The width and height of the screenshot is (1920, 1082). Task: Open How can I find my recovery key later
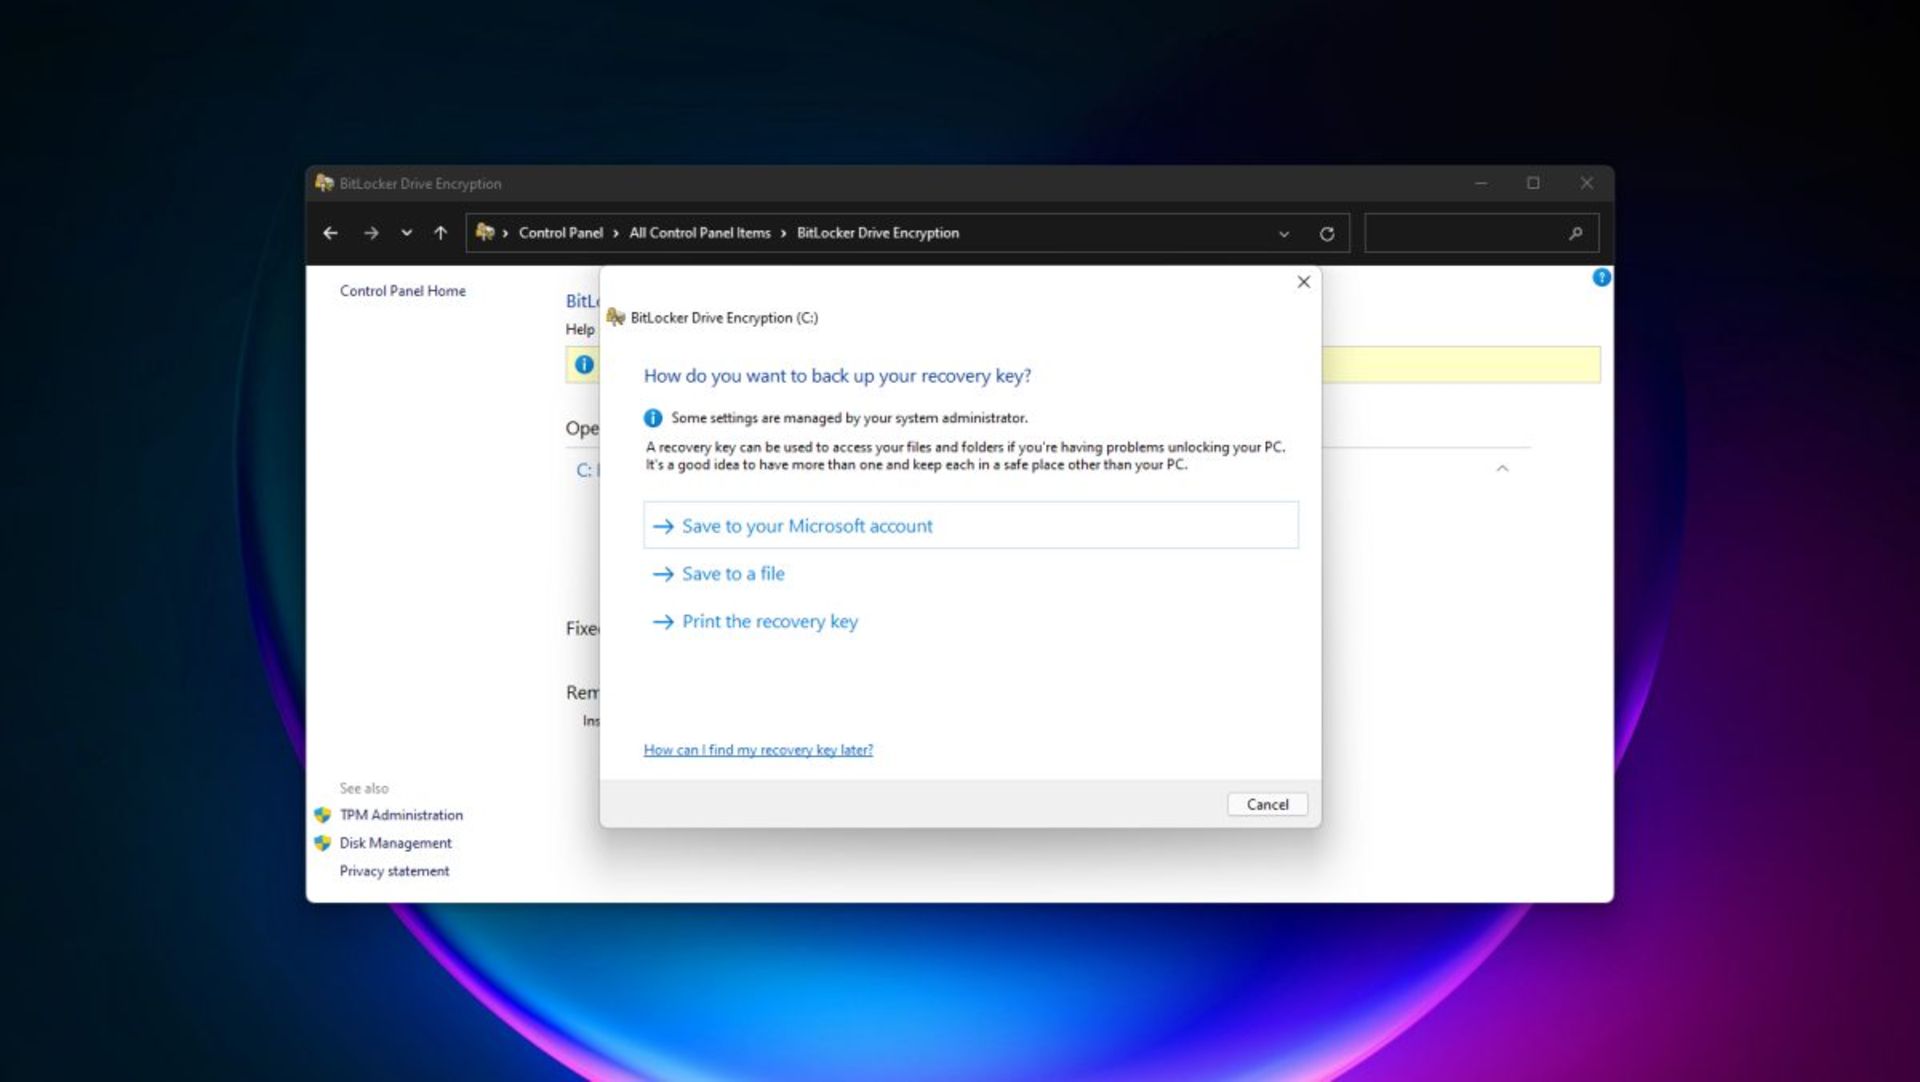click(758, 750)
